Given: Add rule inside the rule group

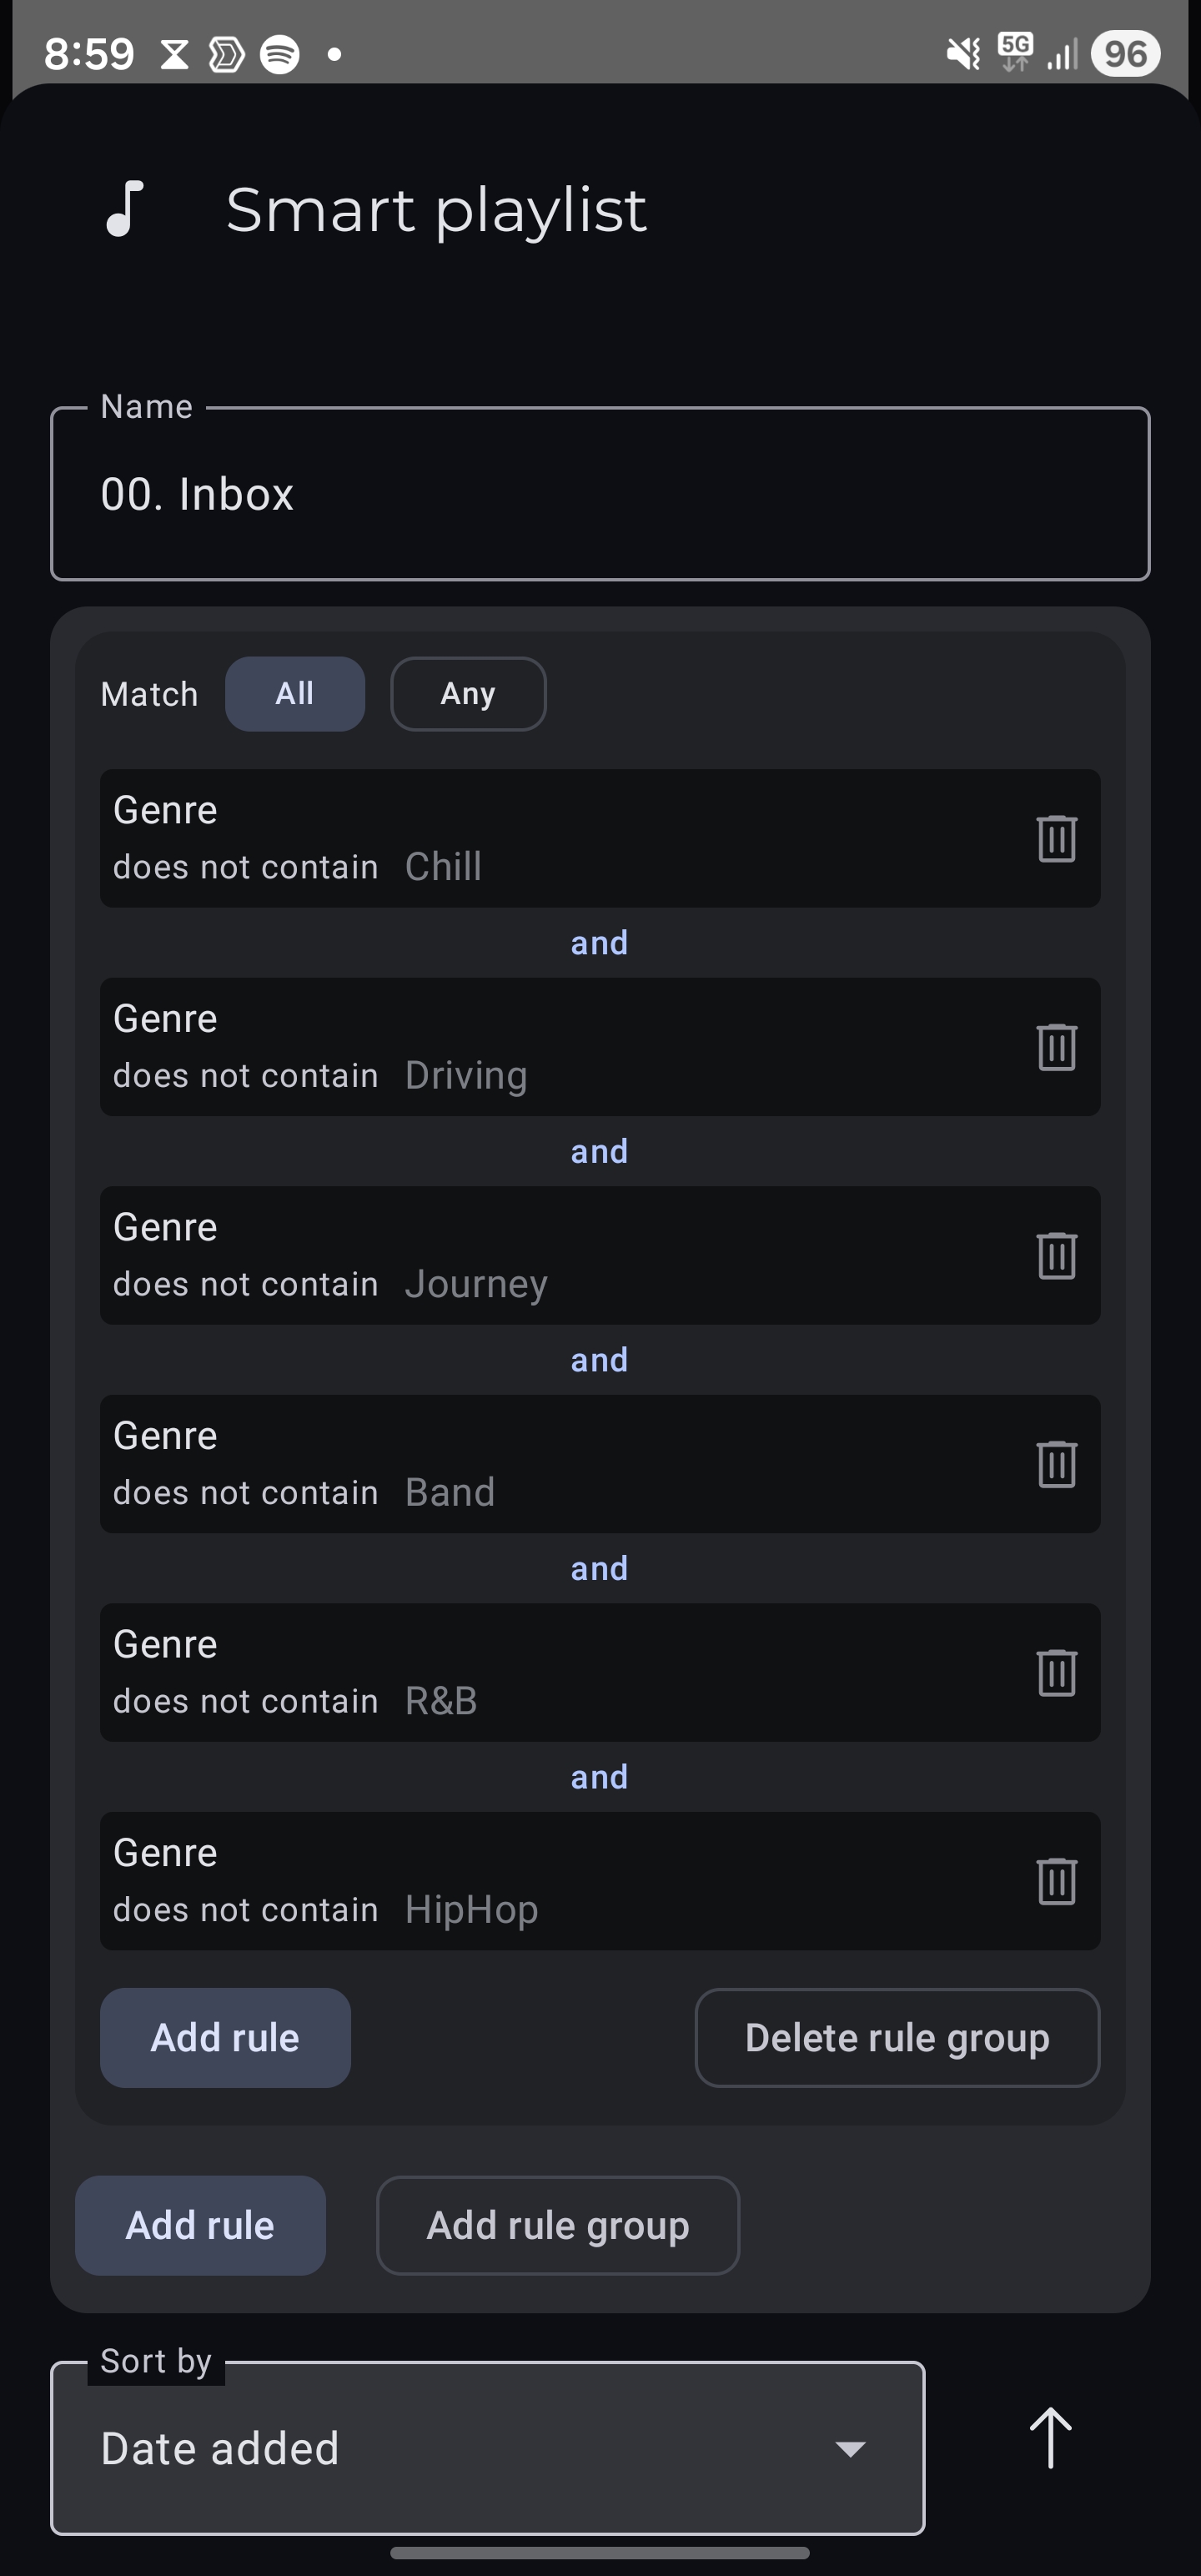Looking at the screenshot, I should 225,2038.
